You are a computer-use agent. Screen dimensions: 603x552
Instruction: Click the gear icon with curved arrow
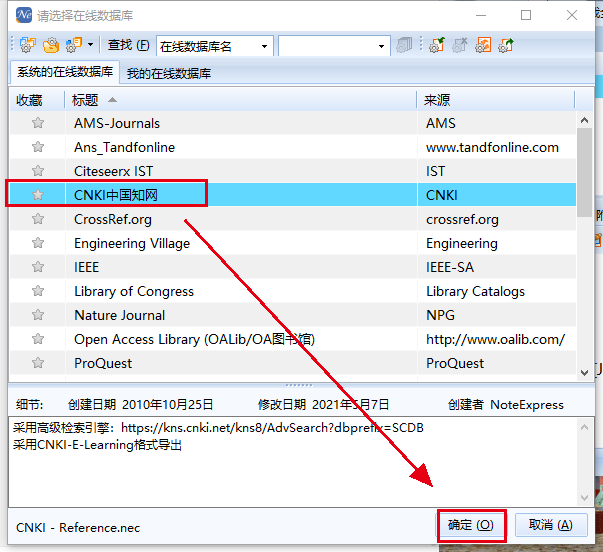point(506,45)
